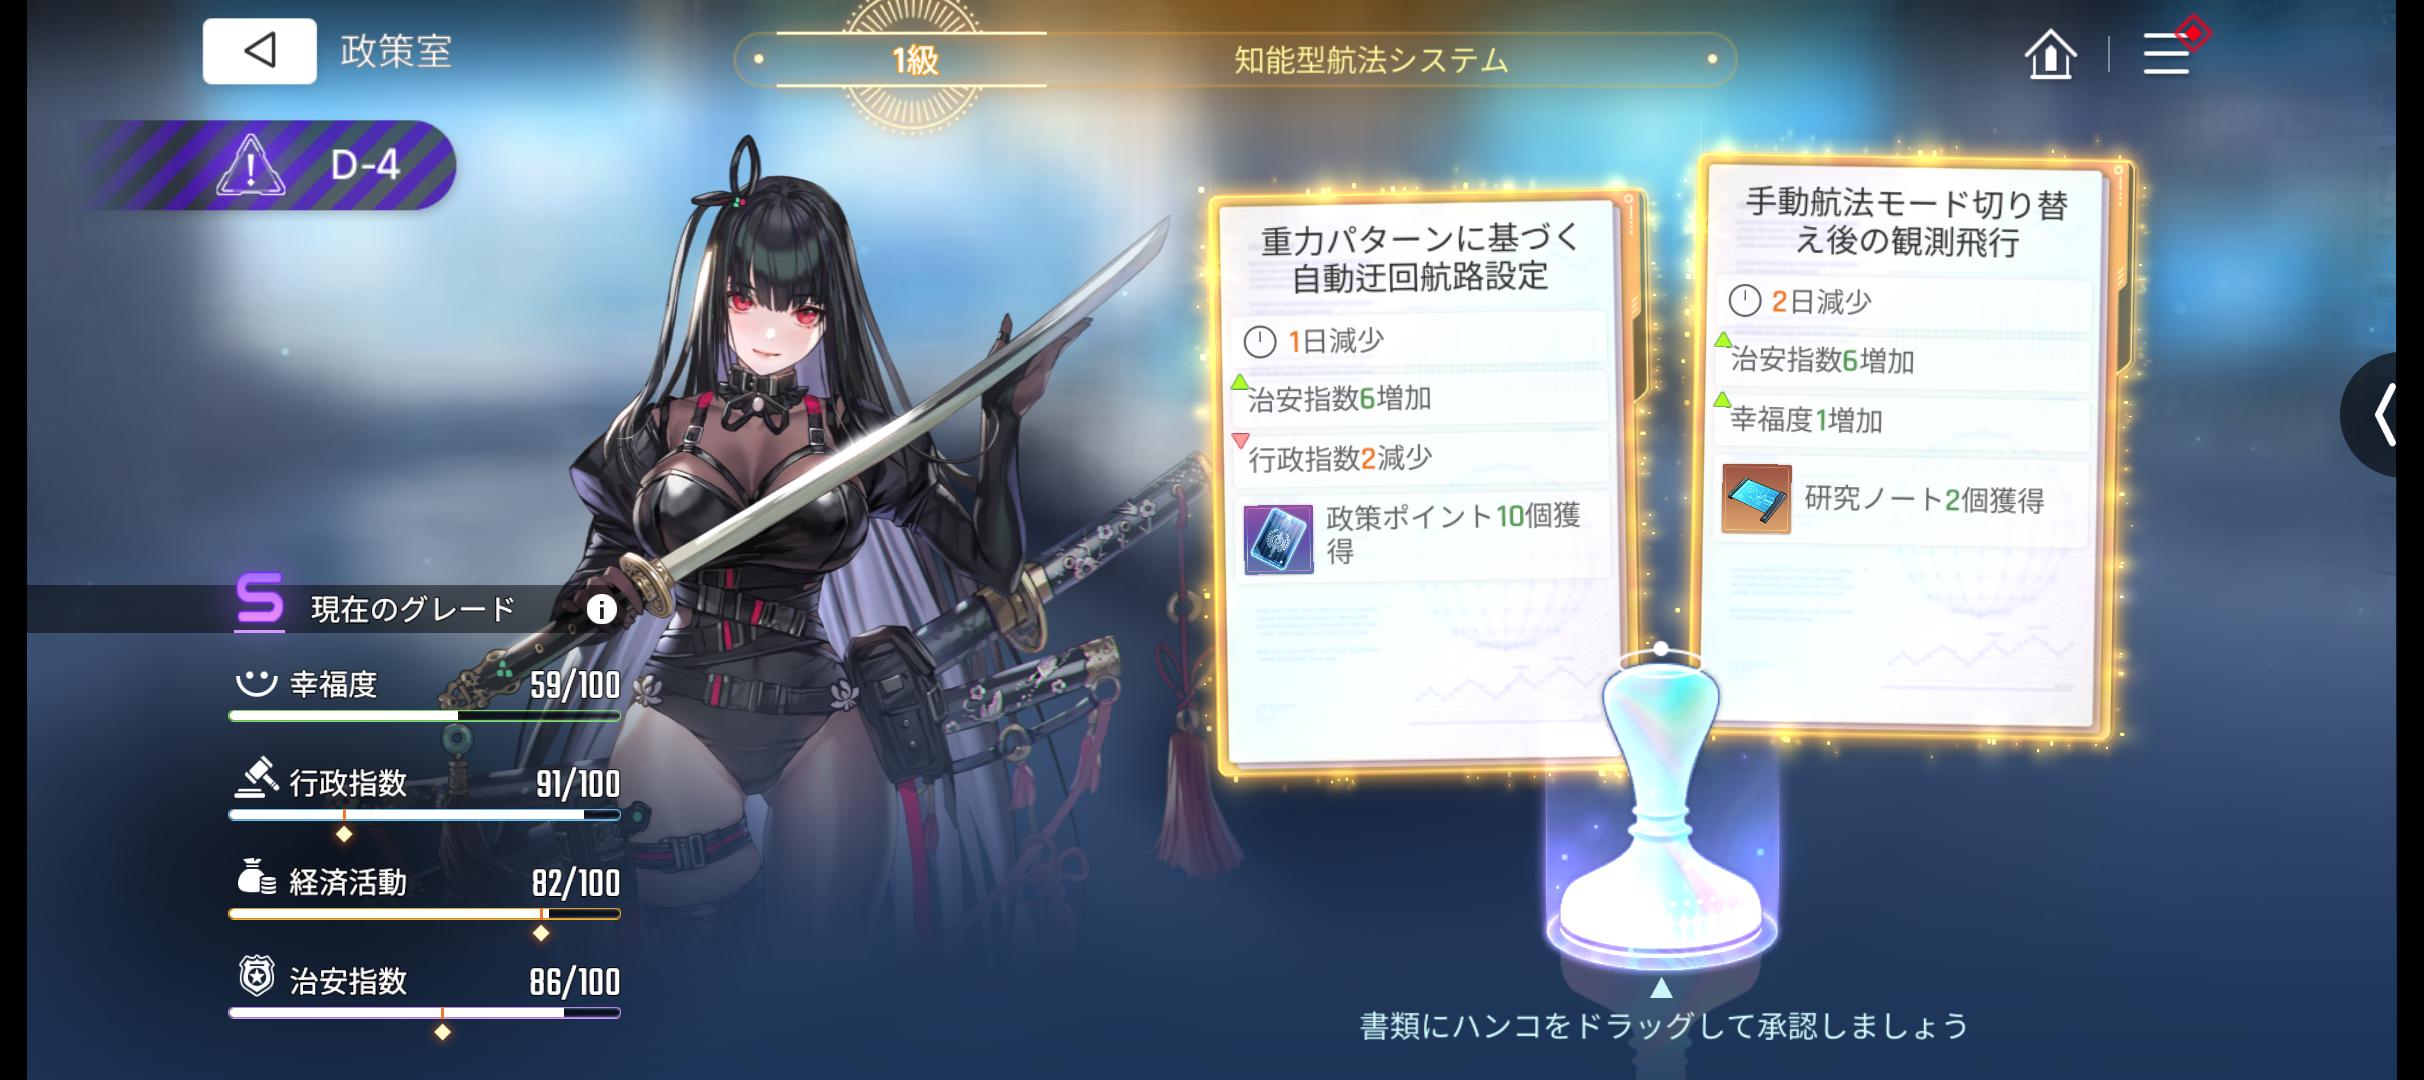
Task: Click the 幸福度 progress bar
Action: [x=424, y=716]
